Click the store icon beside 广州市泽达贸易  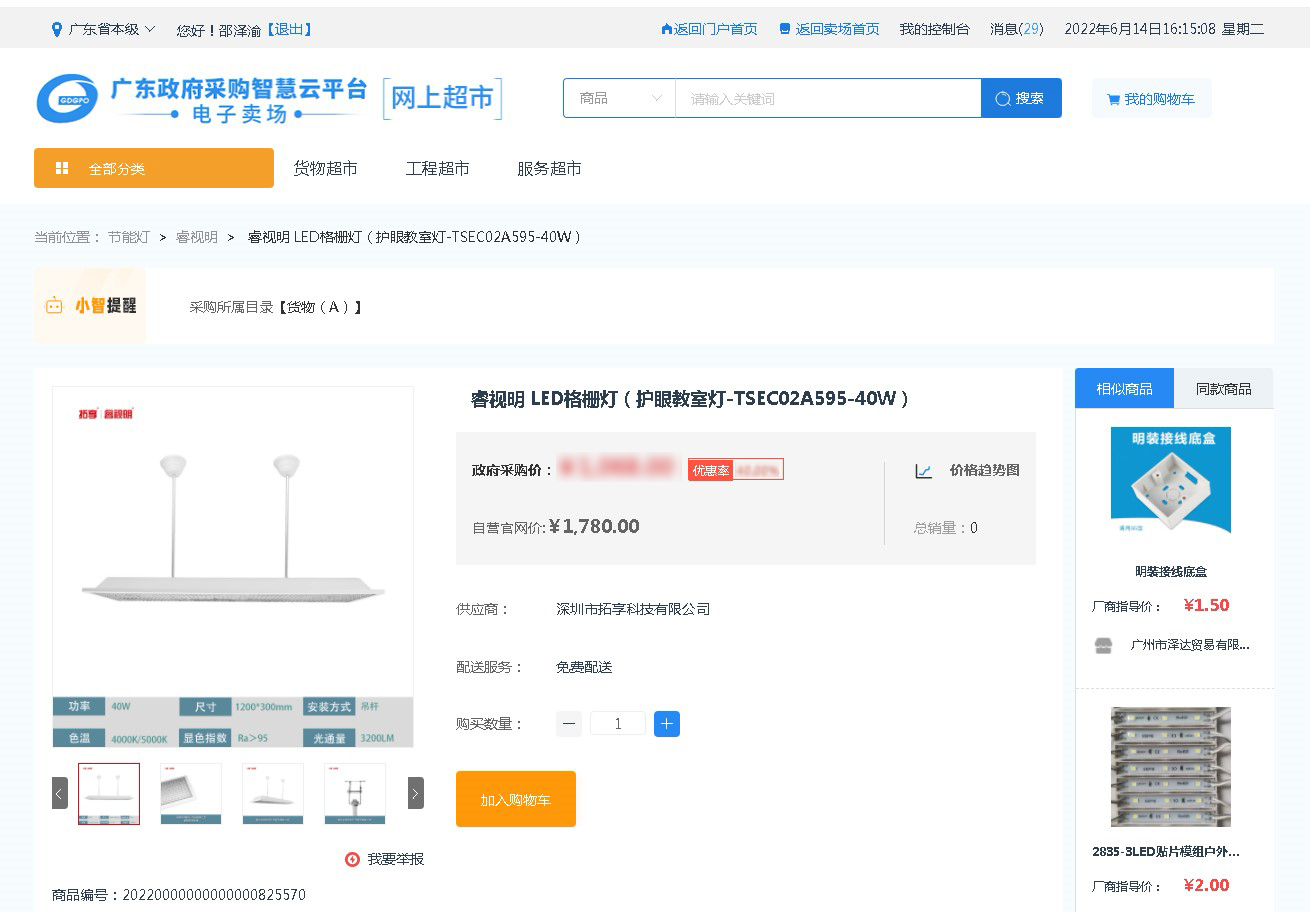[x=1103, y=645]
